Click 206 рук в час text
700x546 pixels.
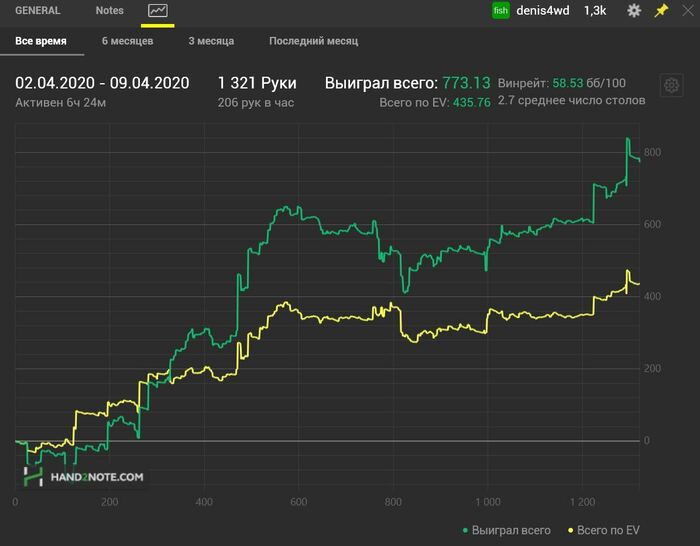[x=256, y=103]
